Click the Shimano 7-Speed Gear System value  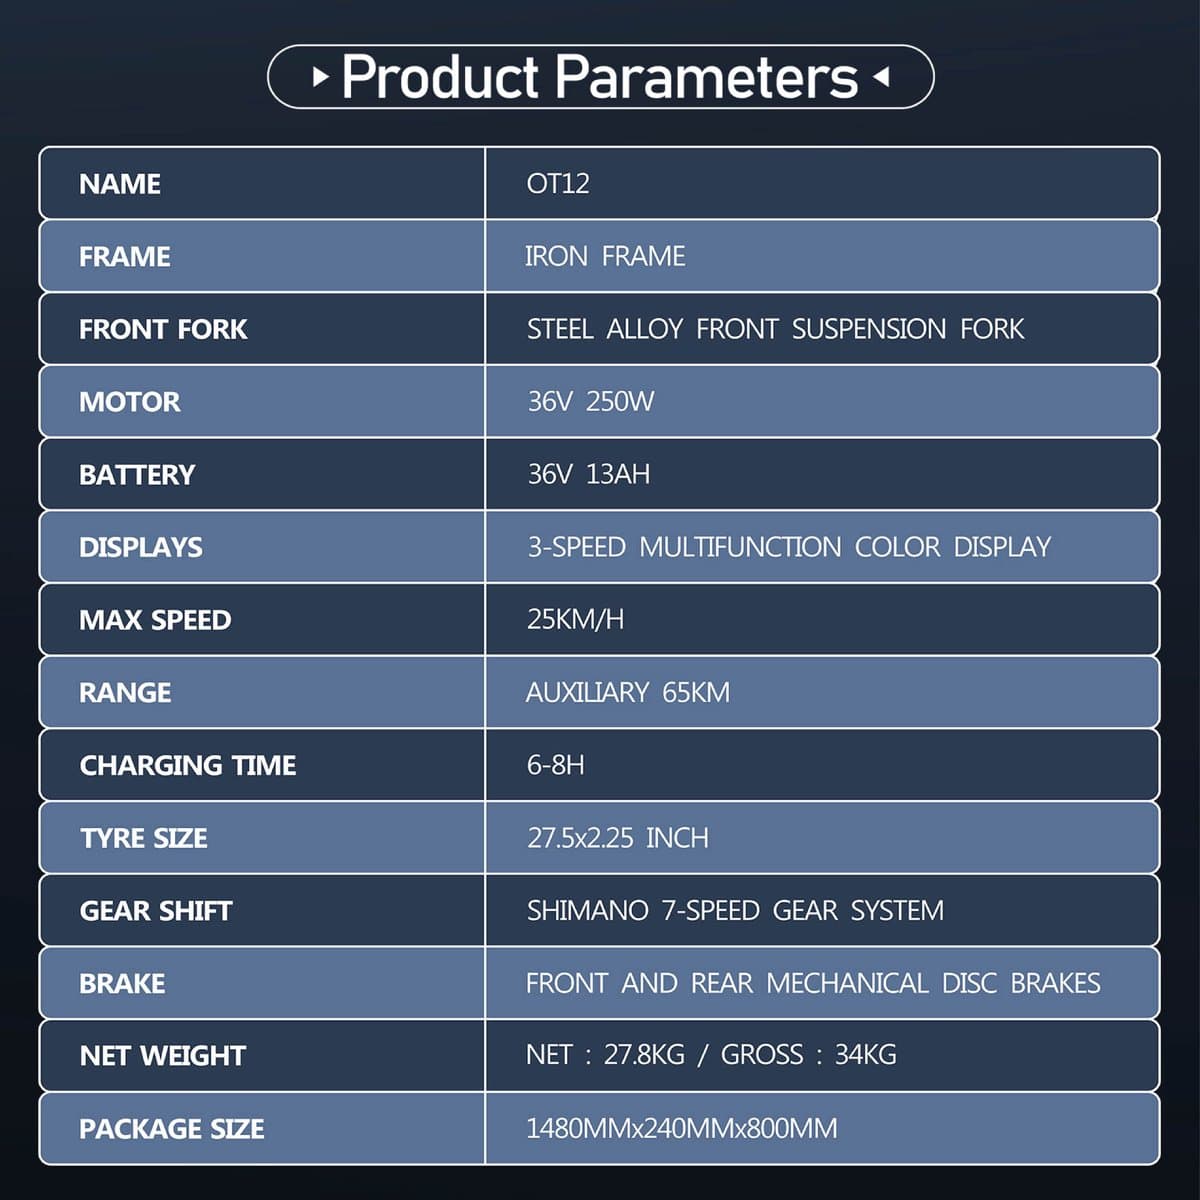point(735,911)
